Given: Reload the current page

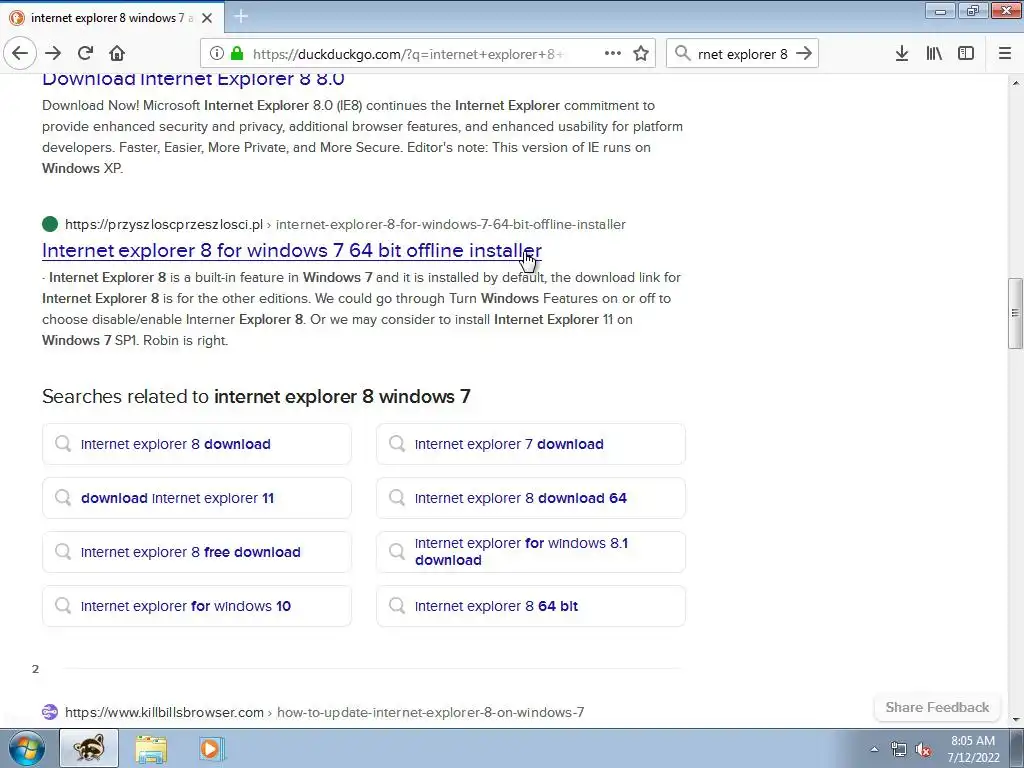Looking at the screenshot, I should [85, 54].
